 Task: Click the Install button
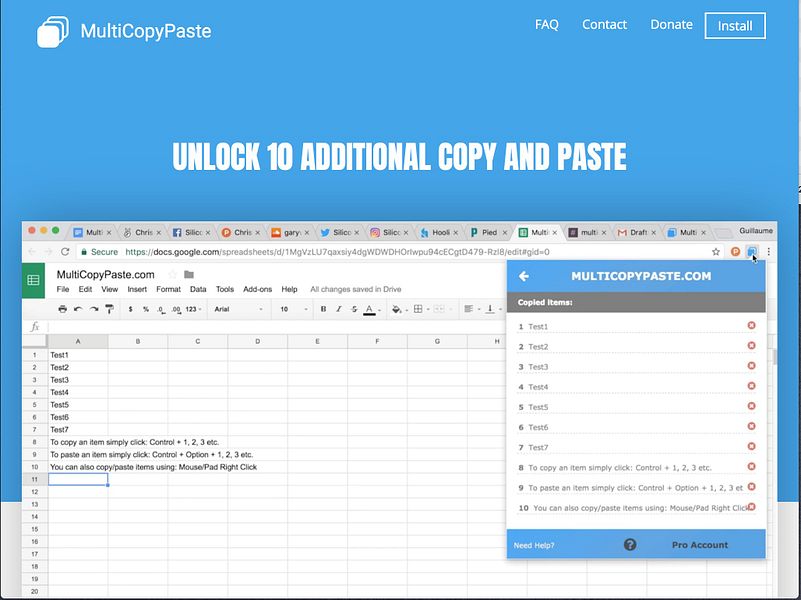(735, 26)
